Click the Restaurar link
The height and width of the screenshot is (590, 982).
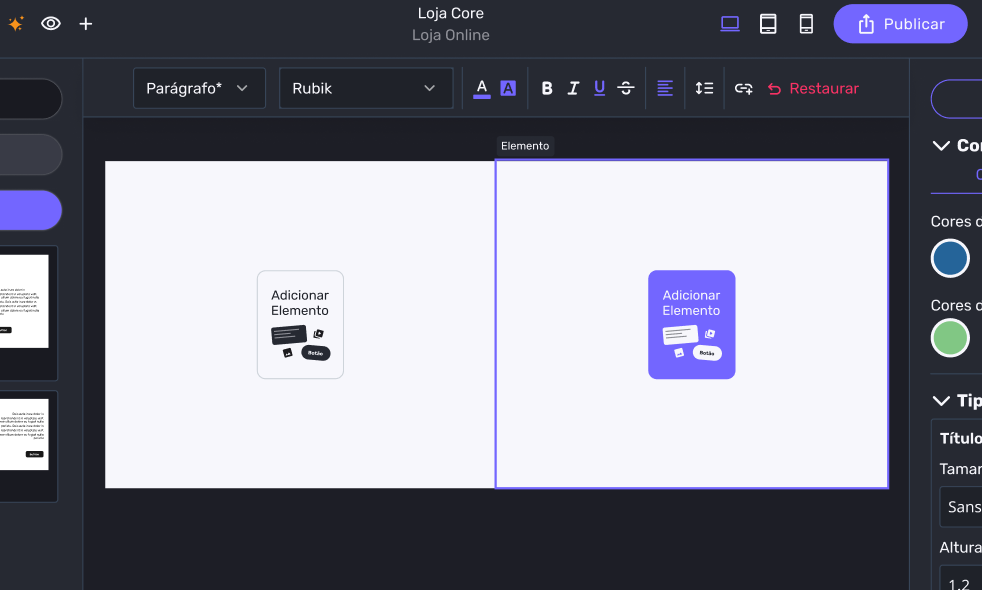click(813, 88)
